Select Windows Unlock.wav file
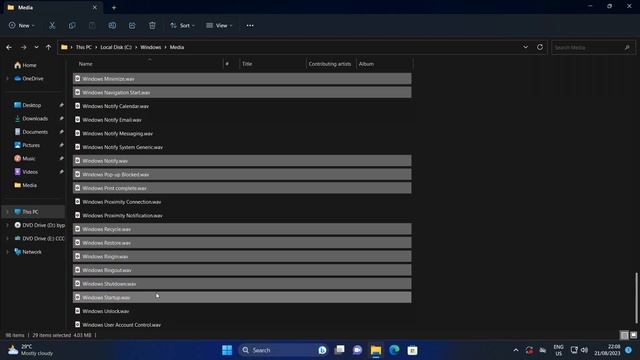 click(242, 311)
